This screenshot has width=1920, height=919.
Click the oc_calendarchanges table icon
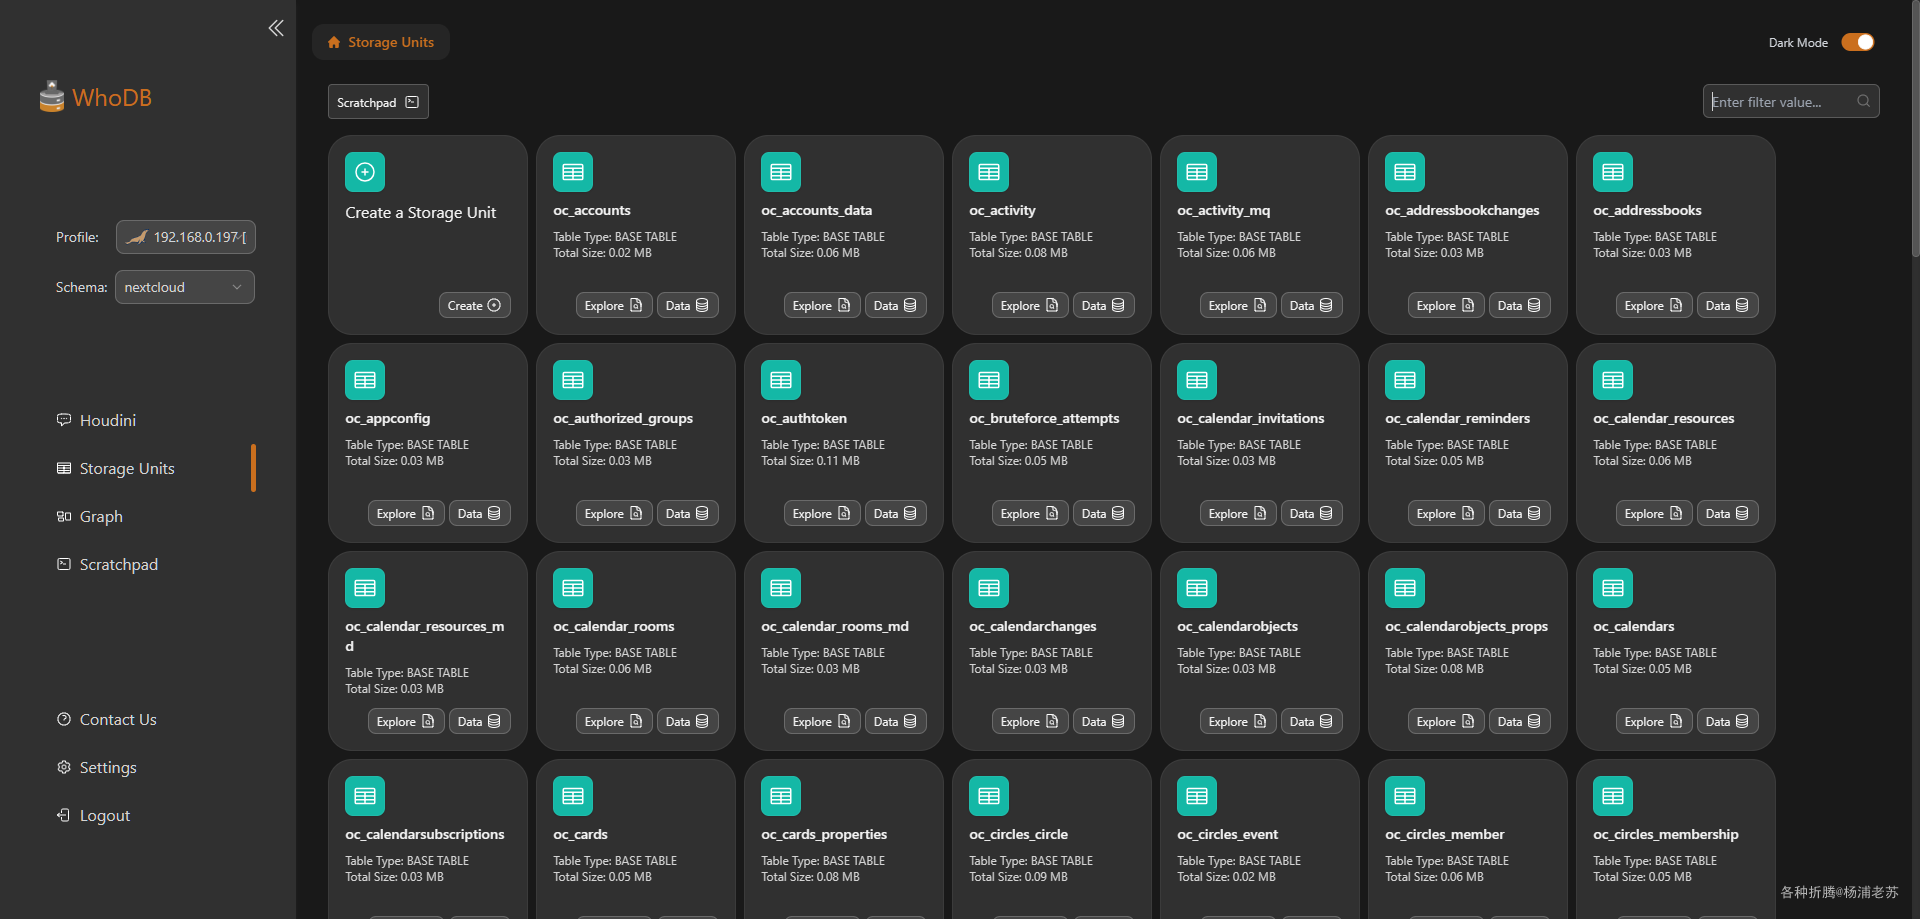tap(989, 588)
